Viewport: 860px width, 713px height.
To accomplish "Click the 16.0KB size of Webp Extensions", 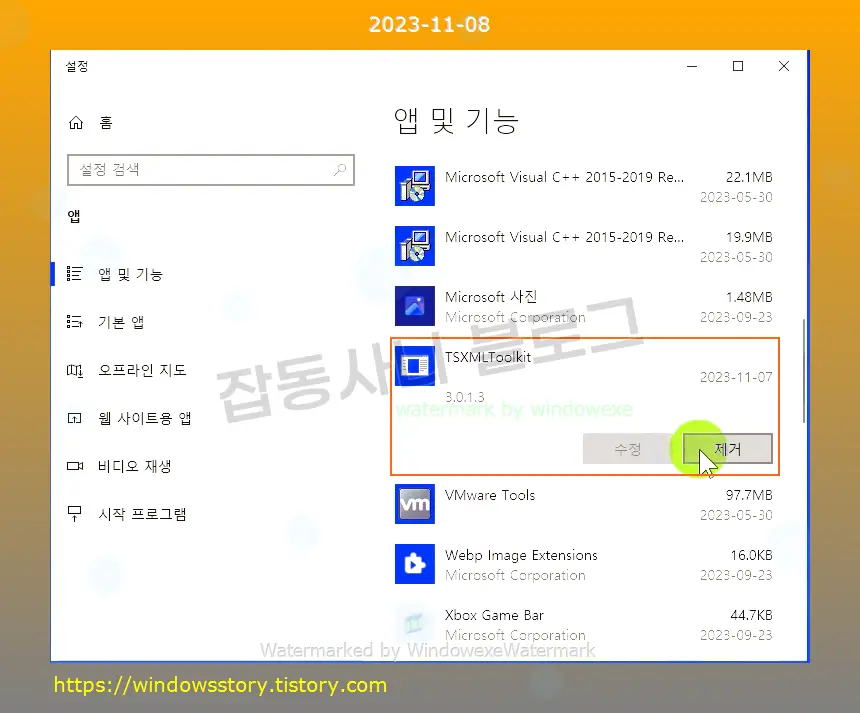I will (751, 555).
